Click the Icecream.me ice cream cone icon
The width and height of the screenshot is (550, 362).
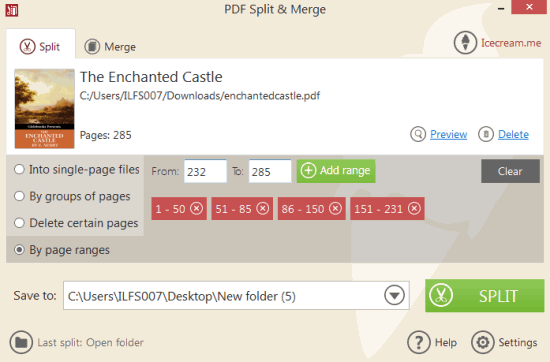[x=465, y=43]
